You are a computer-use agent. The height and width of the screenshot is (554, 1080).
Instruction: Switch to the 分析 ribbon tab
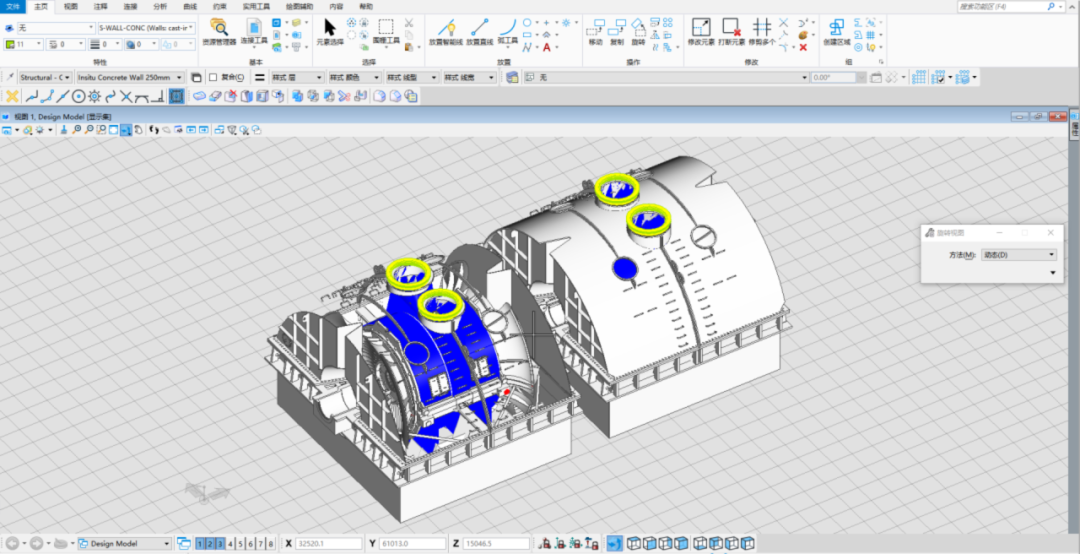[x=160, y=6]
